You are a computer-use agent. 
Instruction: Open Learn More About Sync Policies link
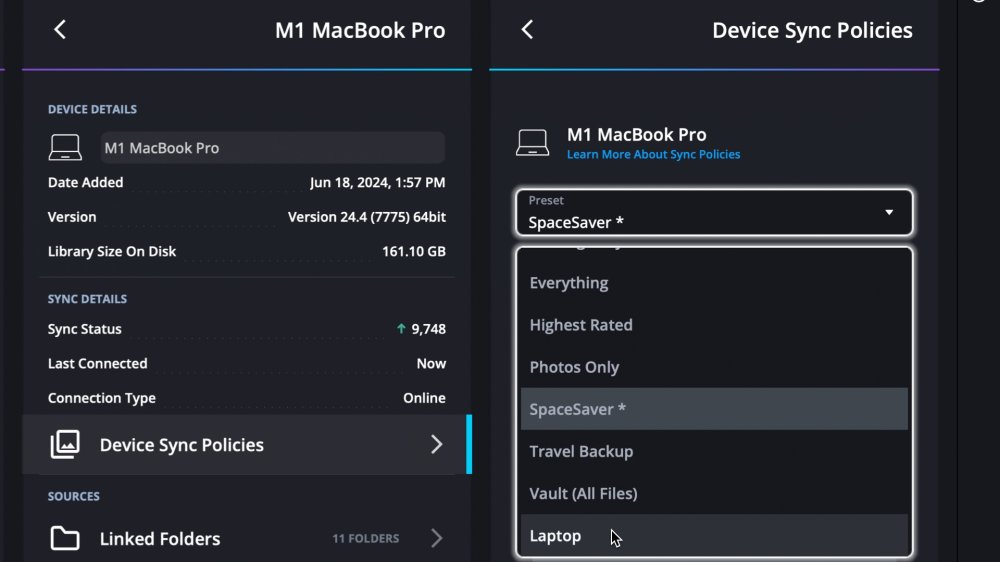[653, 155]
